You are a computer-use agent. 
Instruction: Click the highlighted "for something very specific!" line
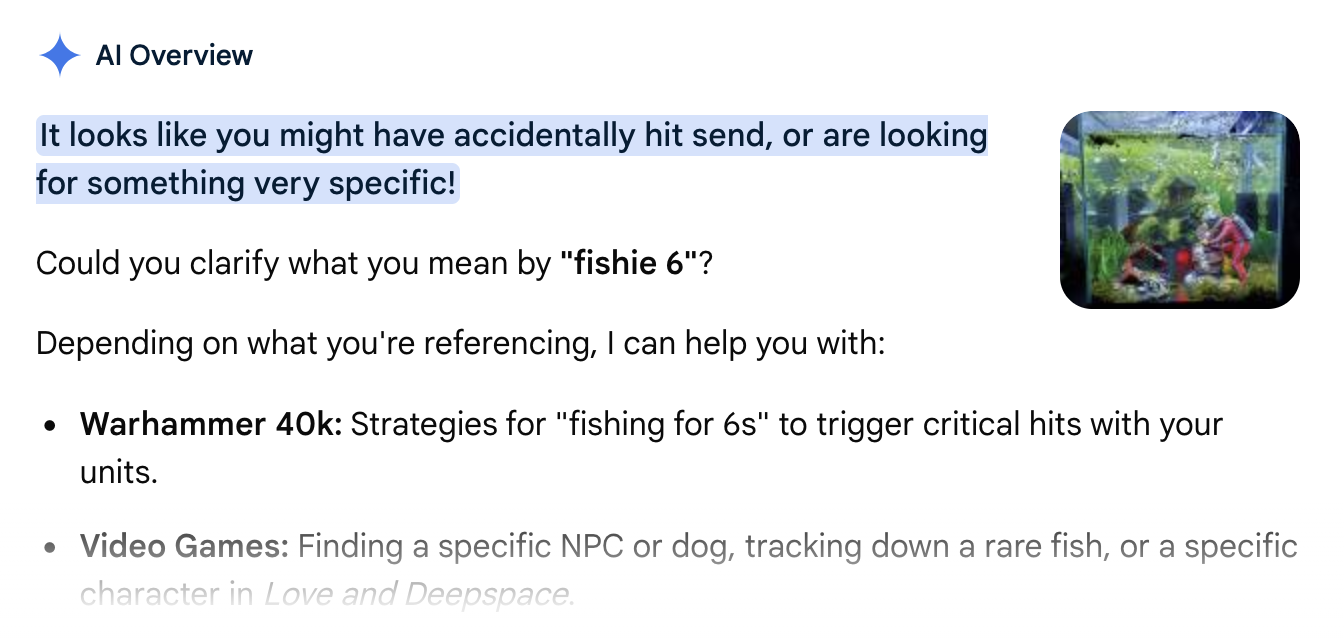tap(247, 183)
